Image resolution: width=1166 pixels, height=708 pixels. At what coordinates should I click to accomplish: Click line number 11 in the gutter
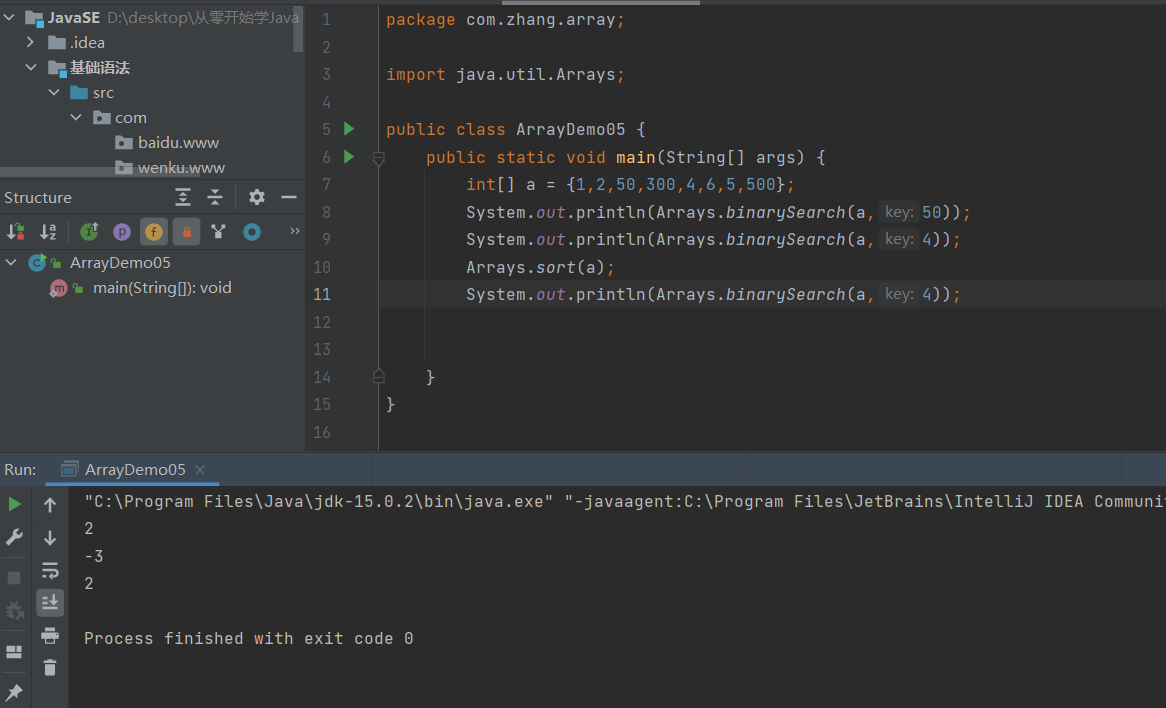point(322,294)
